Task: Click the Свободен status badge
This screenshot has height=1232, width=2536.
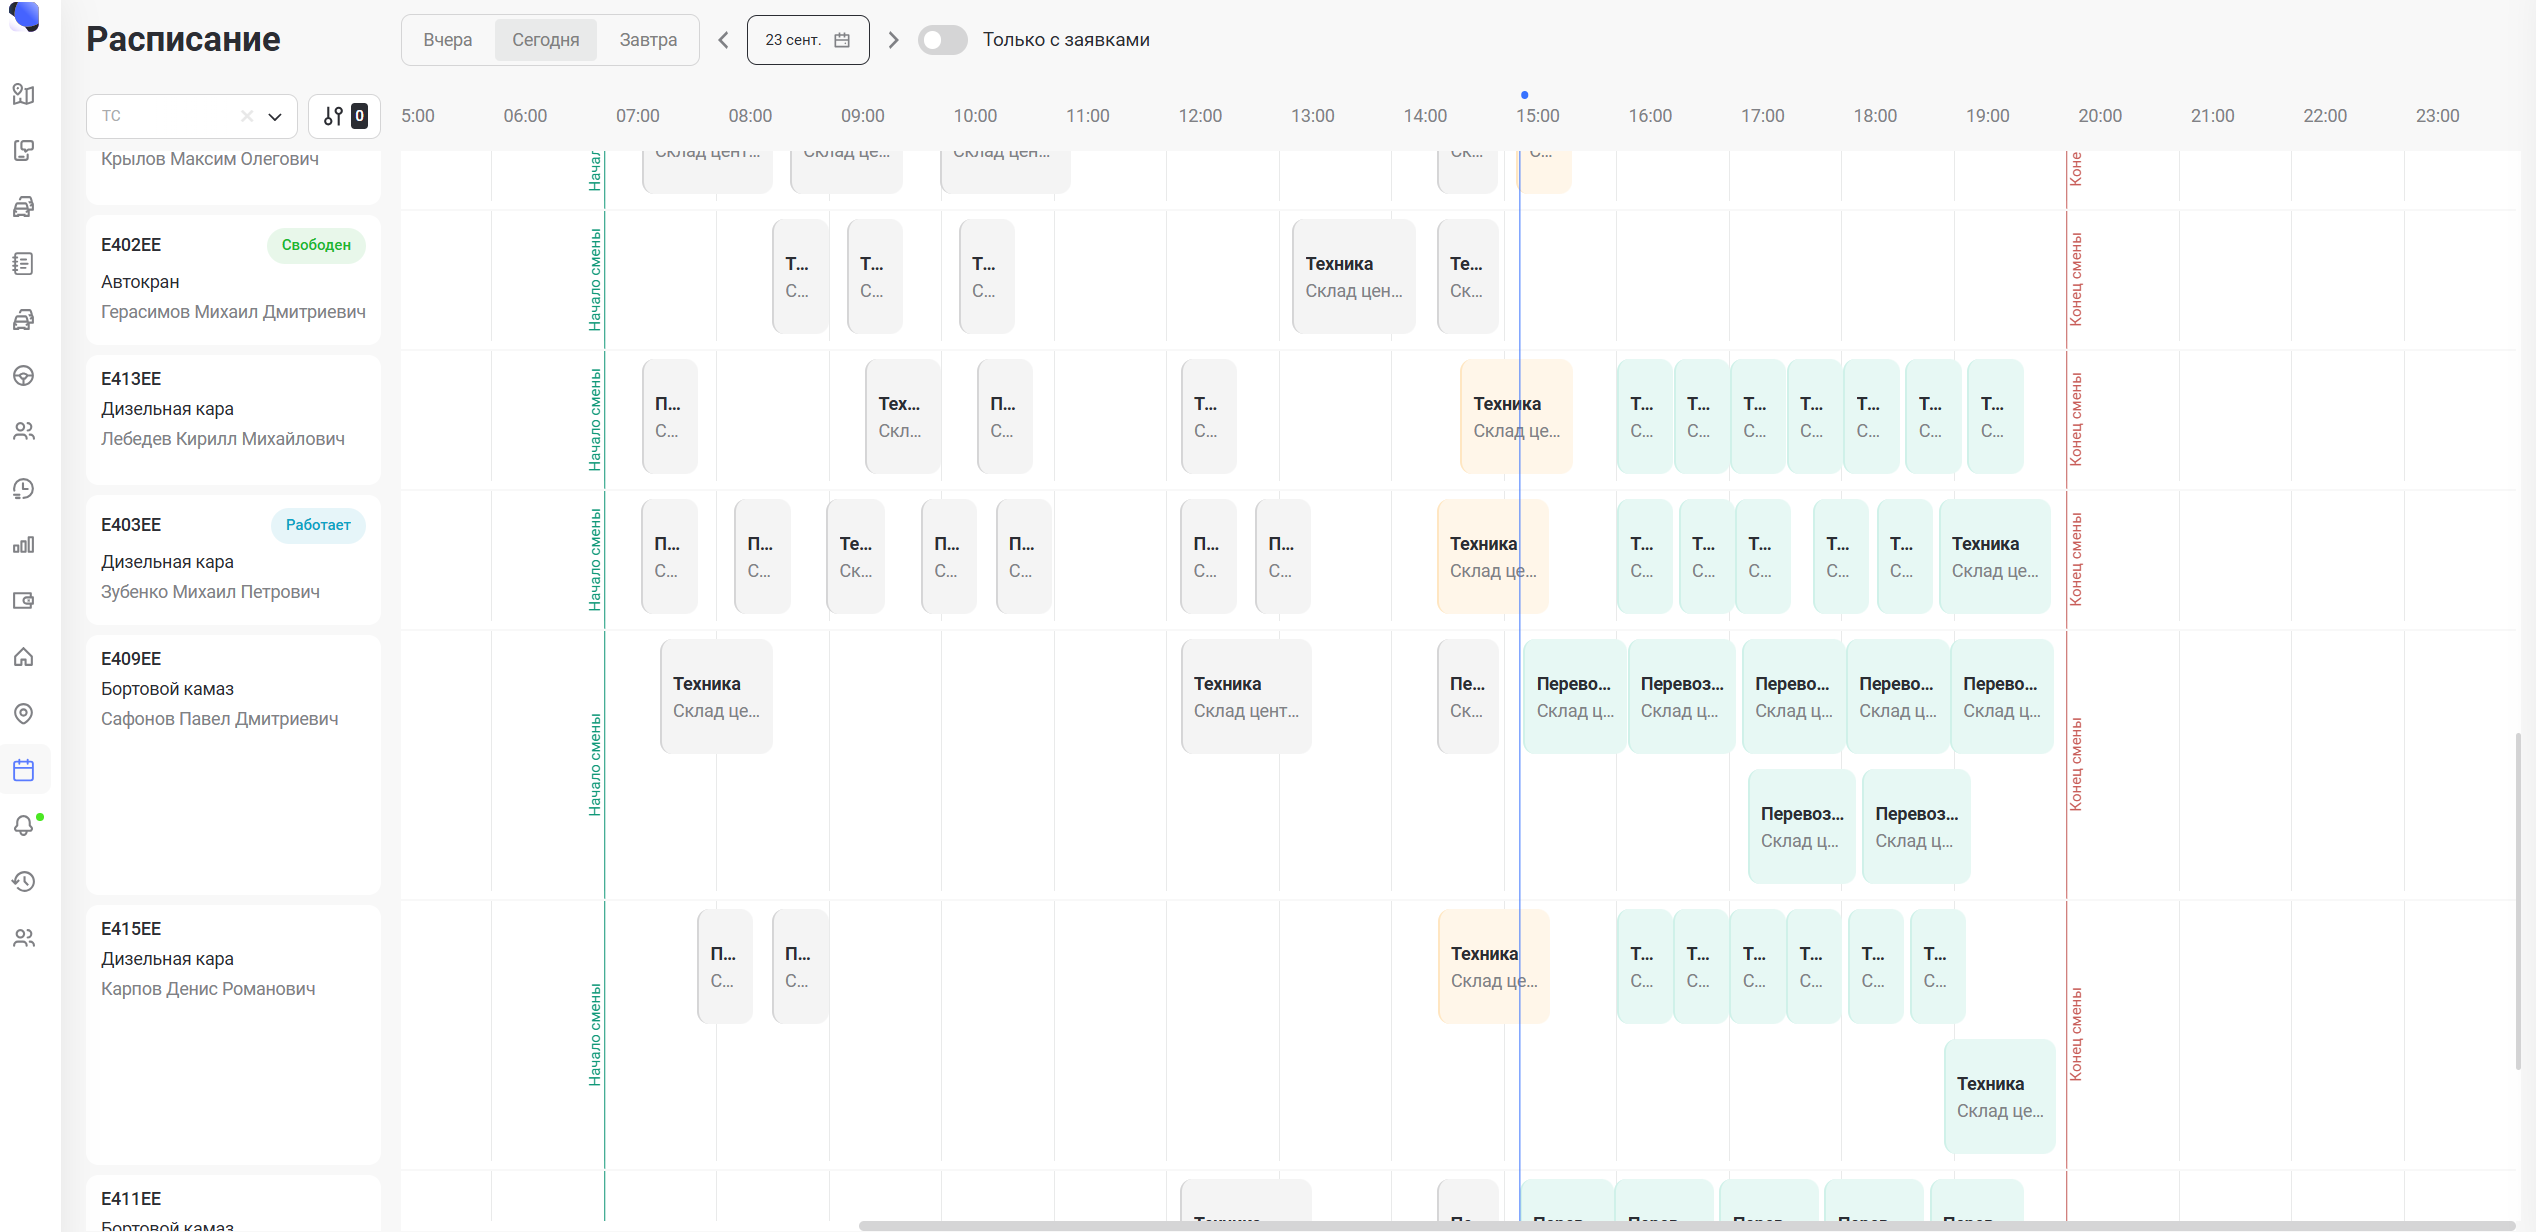Action: [316, 245]
